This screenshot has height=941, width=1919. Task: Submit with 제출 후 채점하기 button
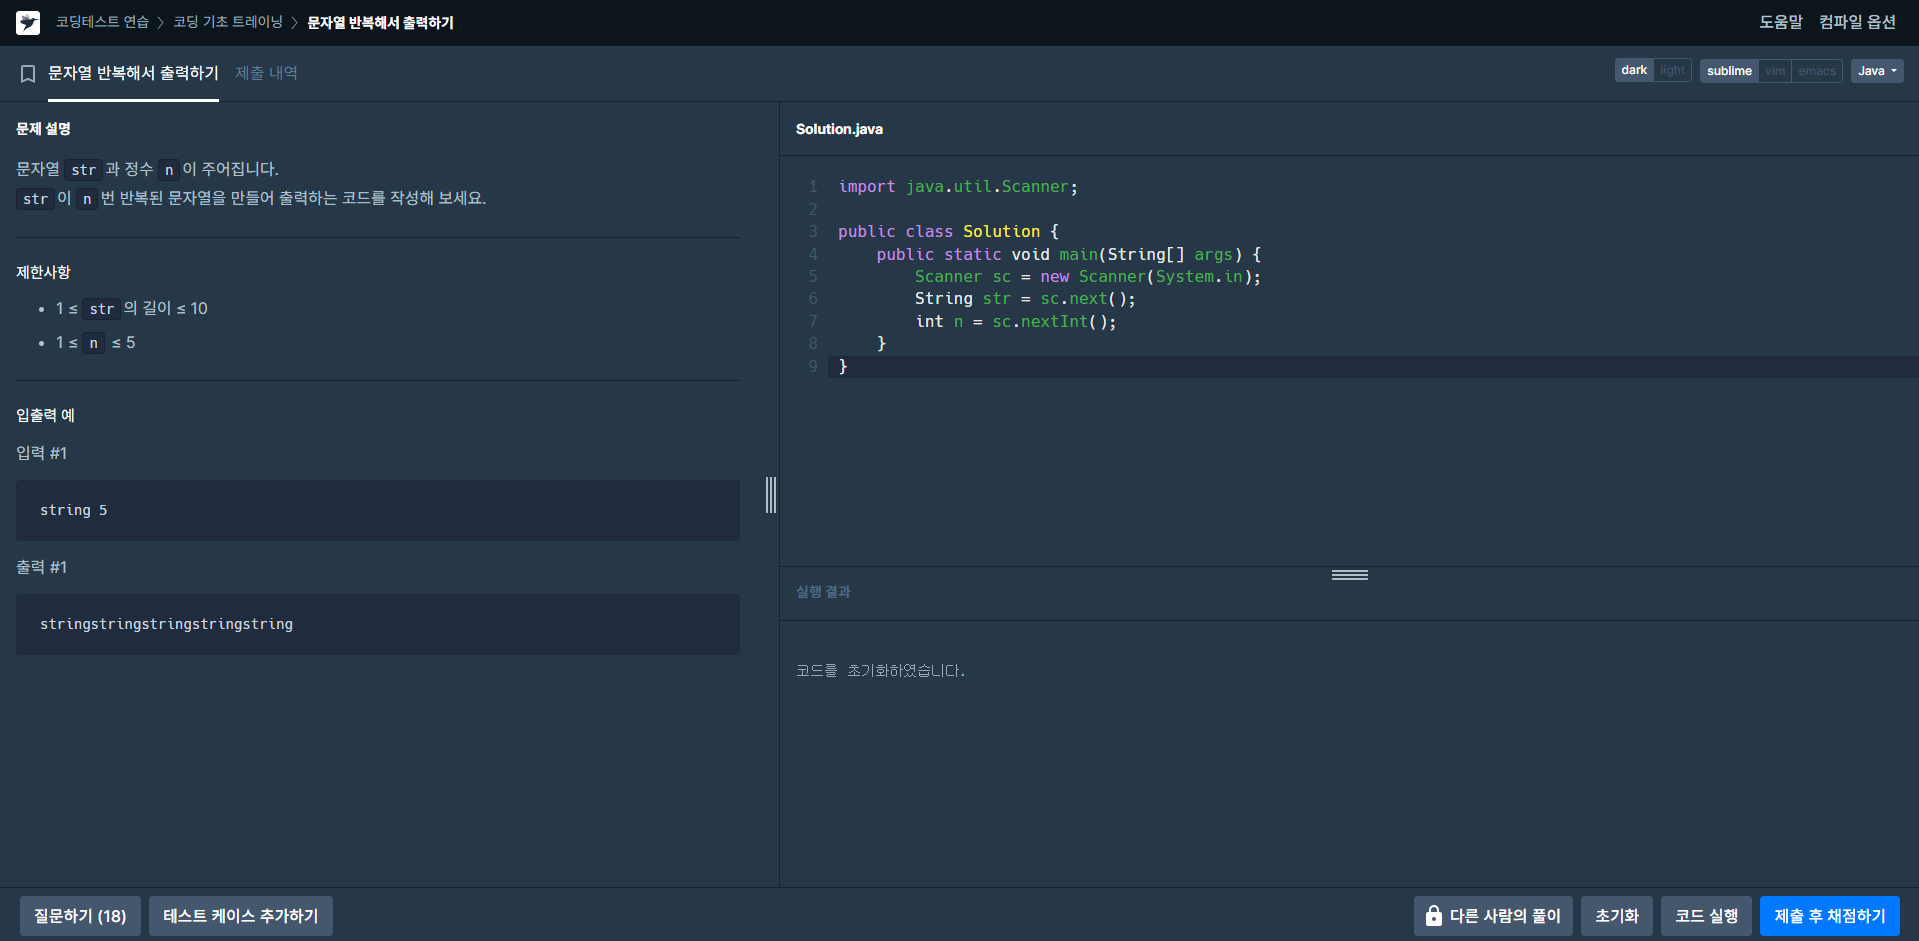[x=1830, y=916]
